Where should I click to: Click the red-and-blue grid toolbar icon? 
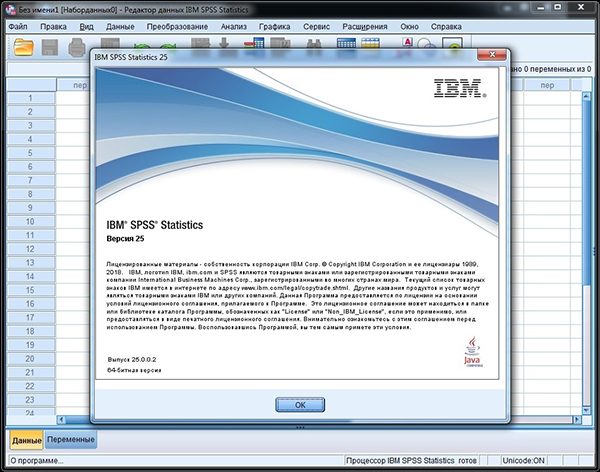[254, 43]
